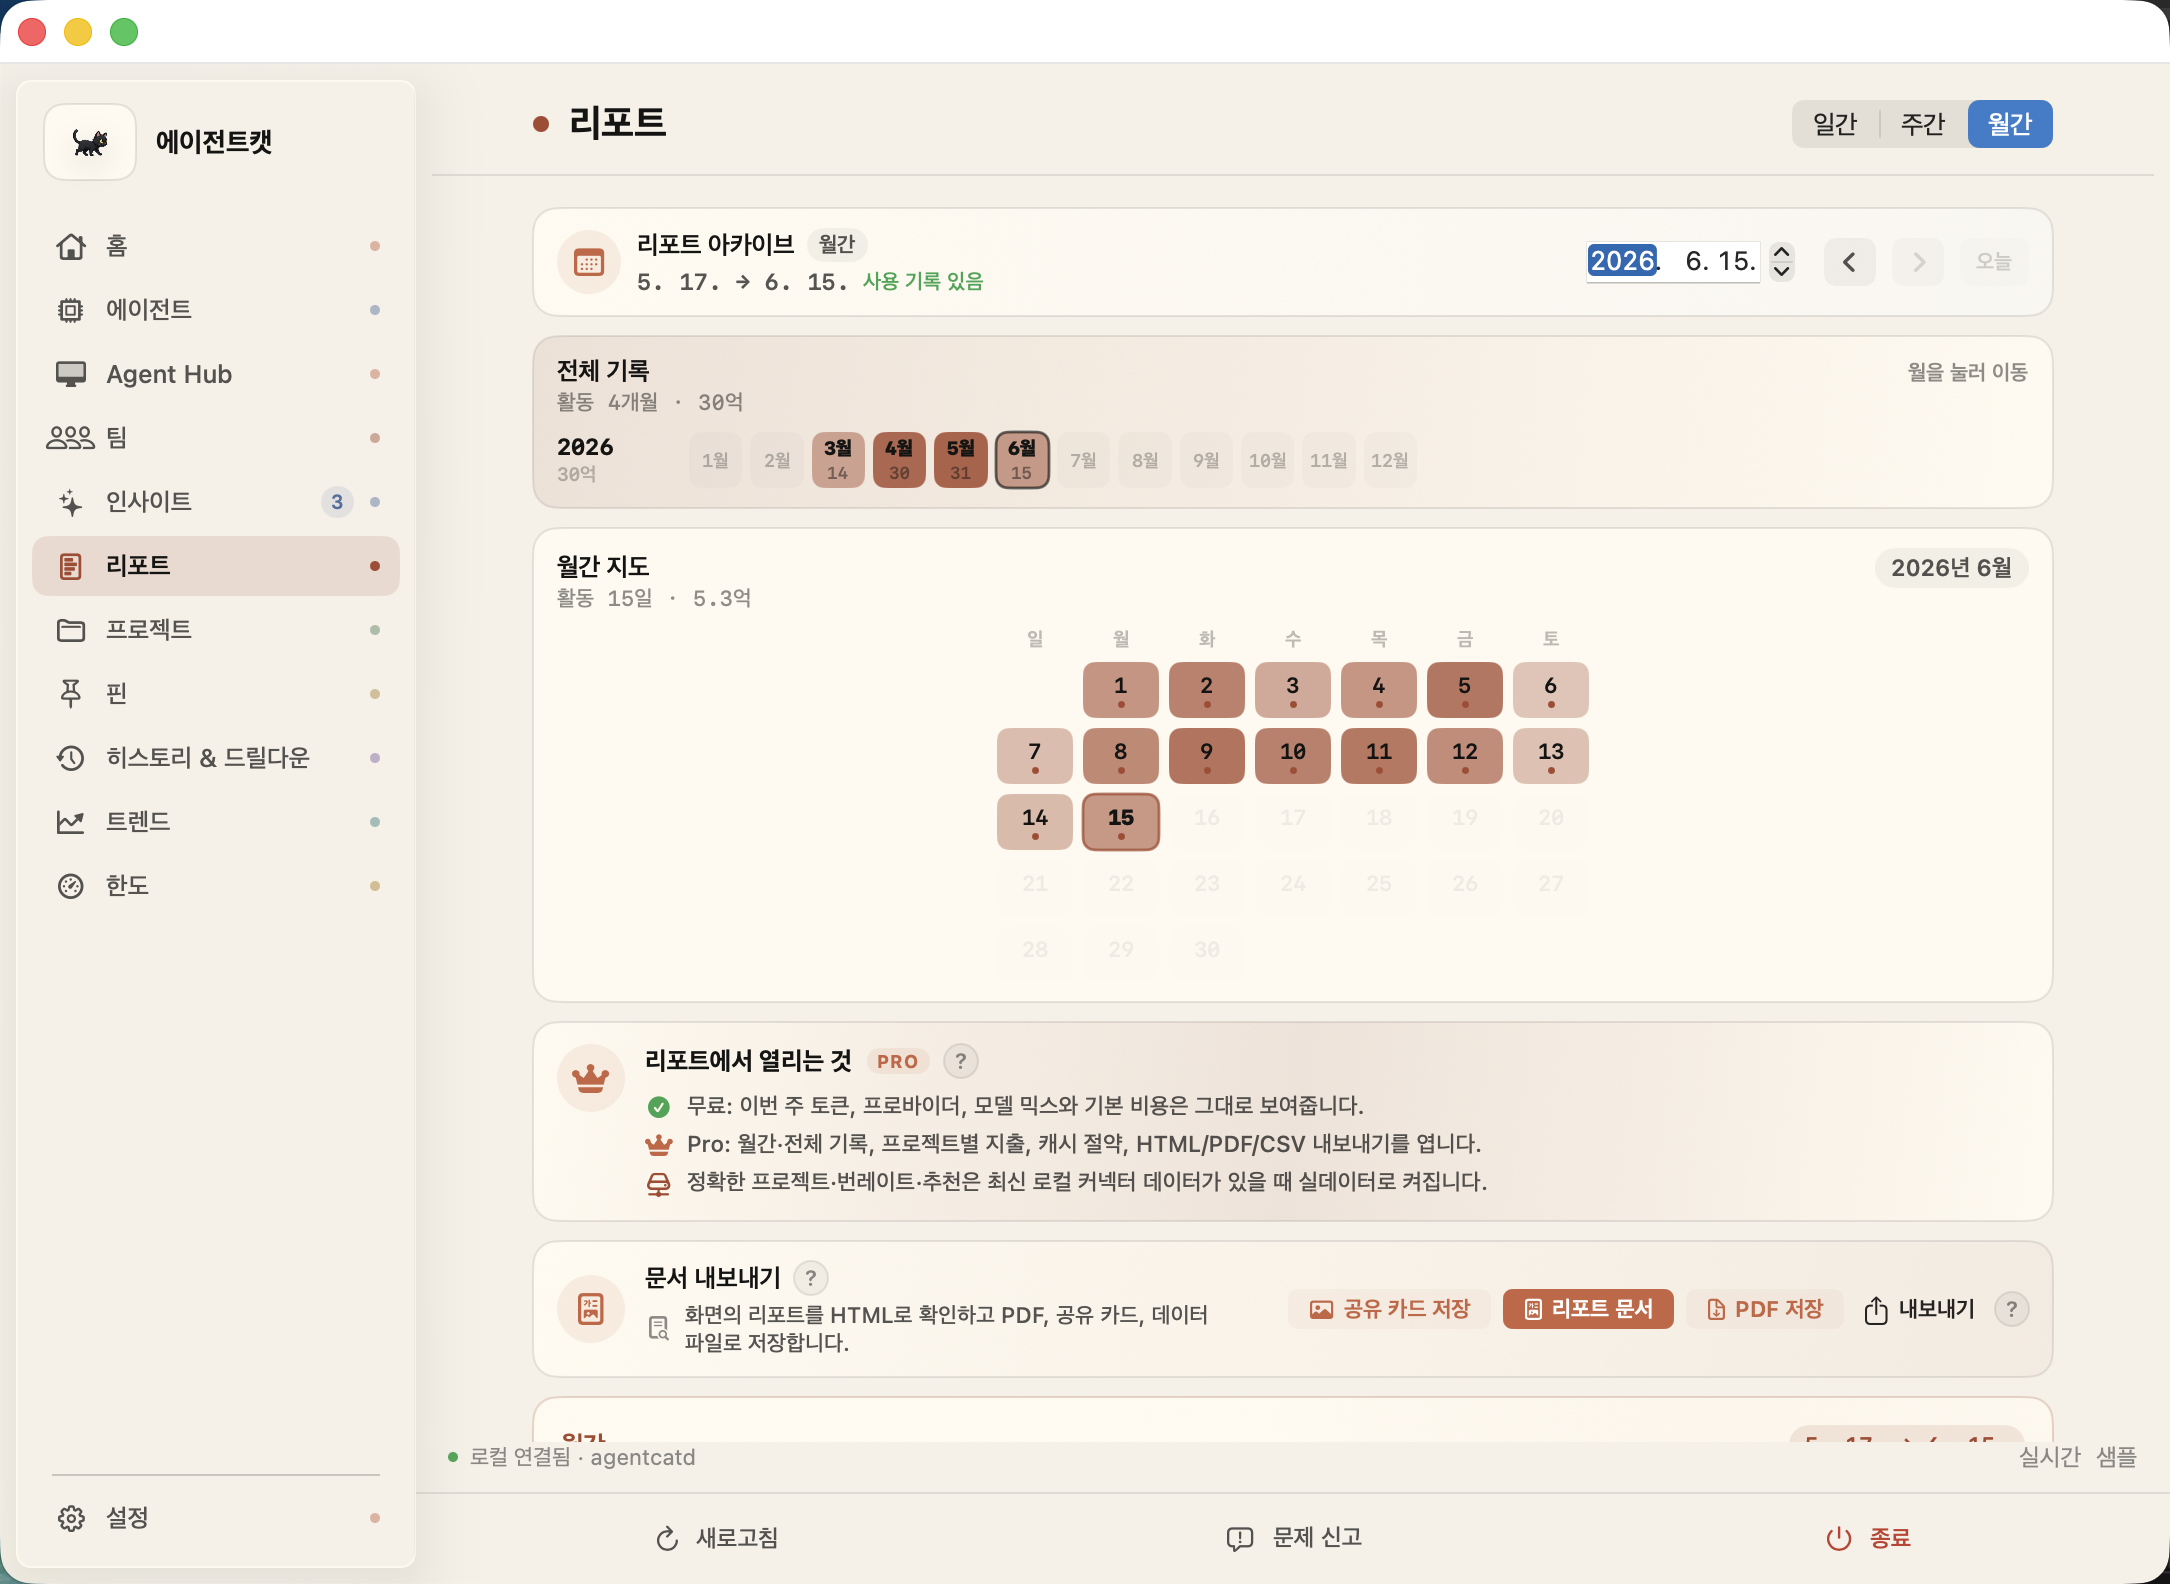Select day 14 in 월간 지도
Image resolution: width=2170 pixels, height=1584 pixels.
tap(1035, 822)
